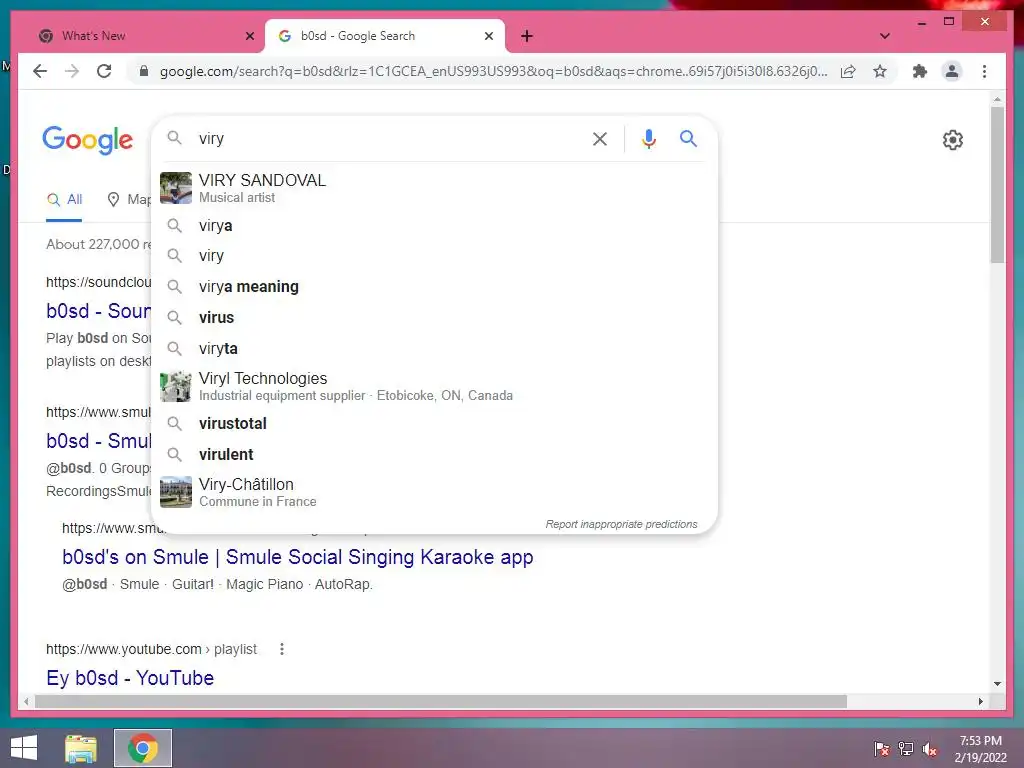Select the Viry-Châtillon suggestion
The width and height of the screenshot is (1024, 768).
[434, 492]
